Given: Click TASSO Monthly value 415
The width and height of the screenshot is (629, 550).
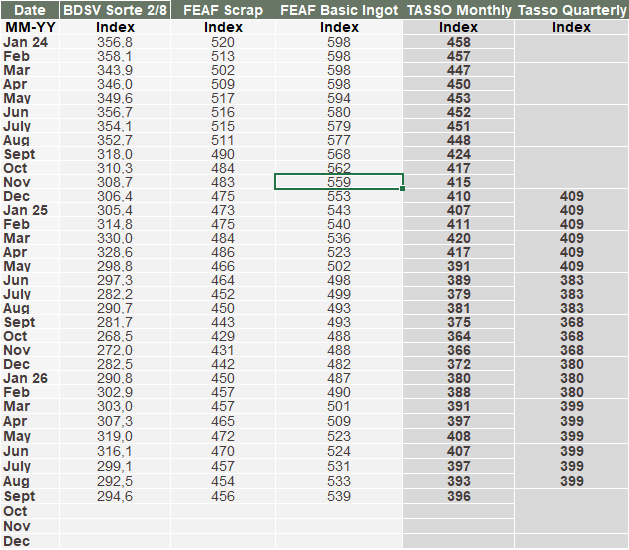Looking at the screenshot, I should [459, 182].
